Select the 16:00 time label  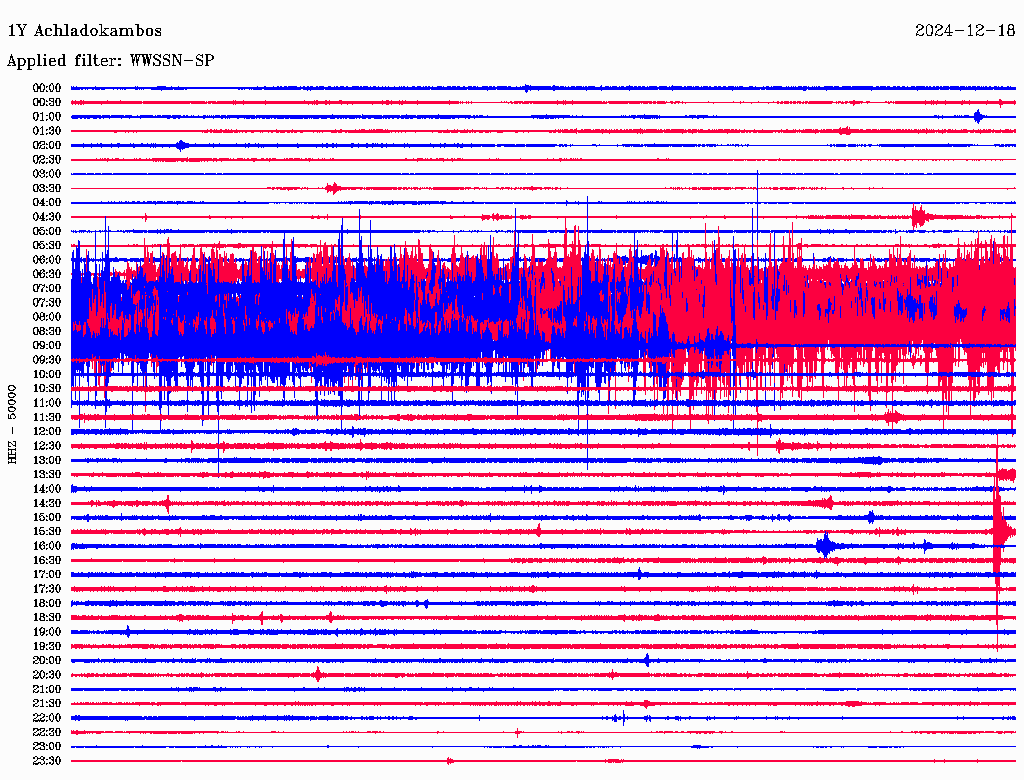point(47,546)
